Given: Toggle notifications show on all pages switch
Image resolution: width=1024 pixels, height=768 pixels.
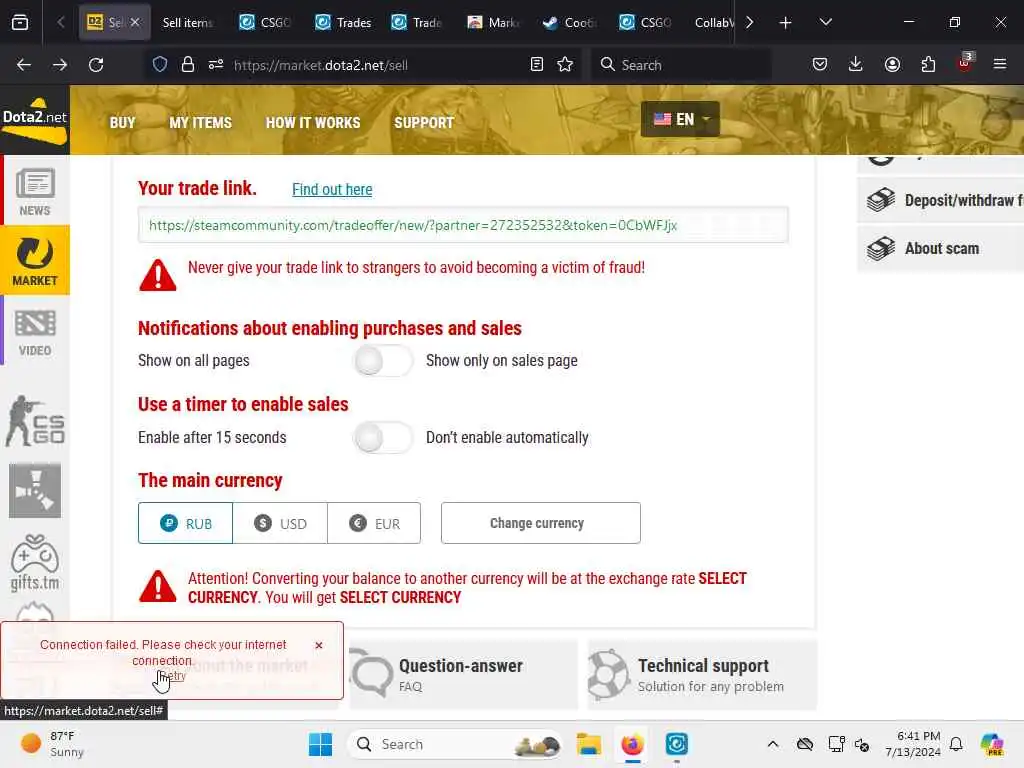Looking at the screenshot, I should point(383,360).
